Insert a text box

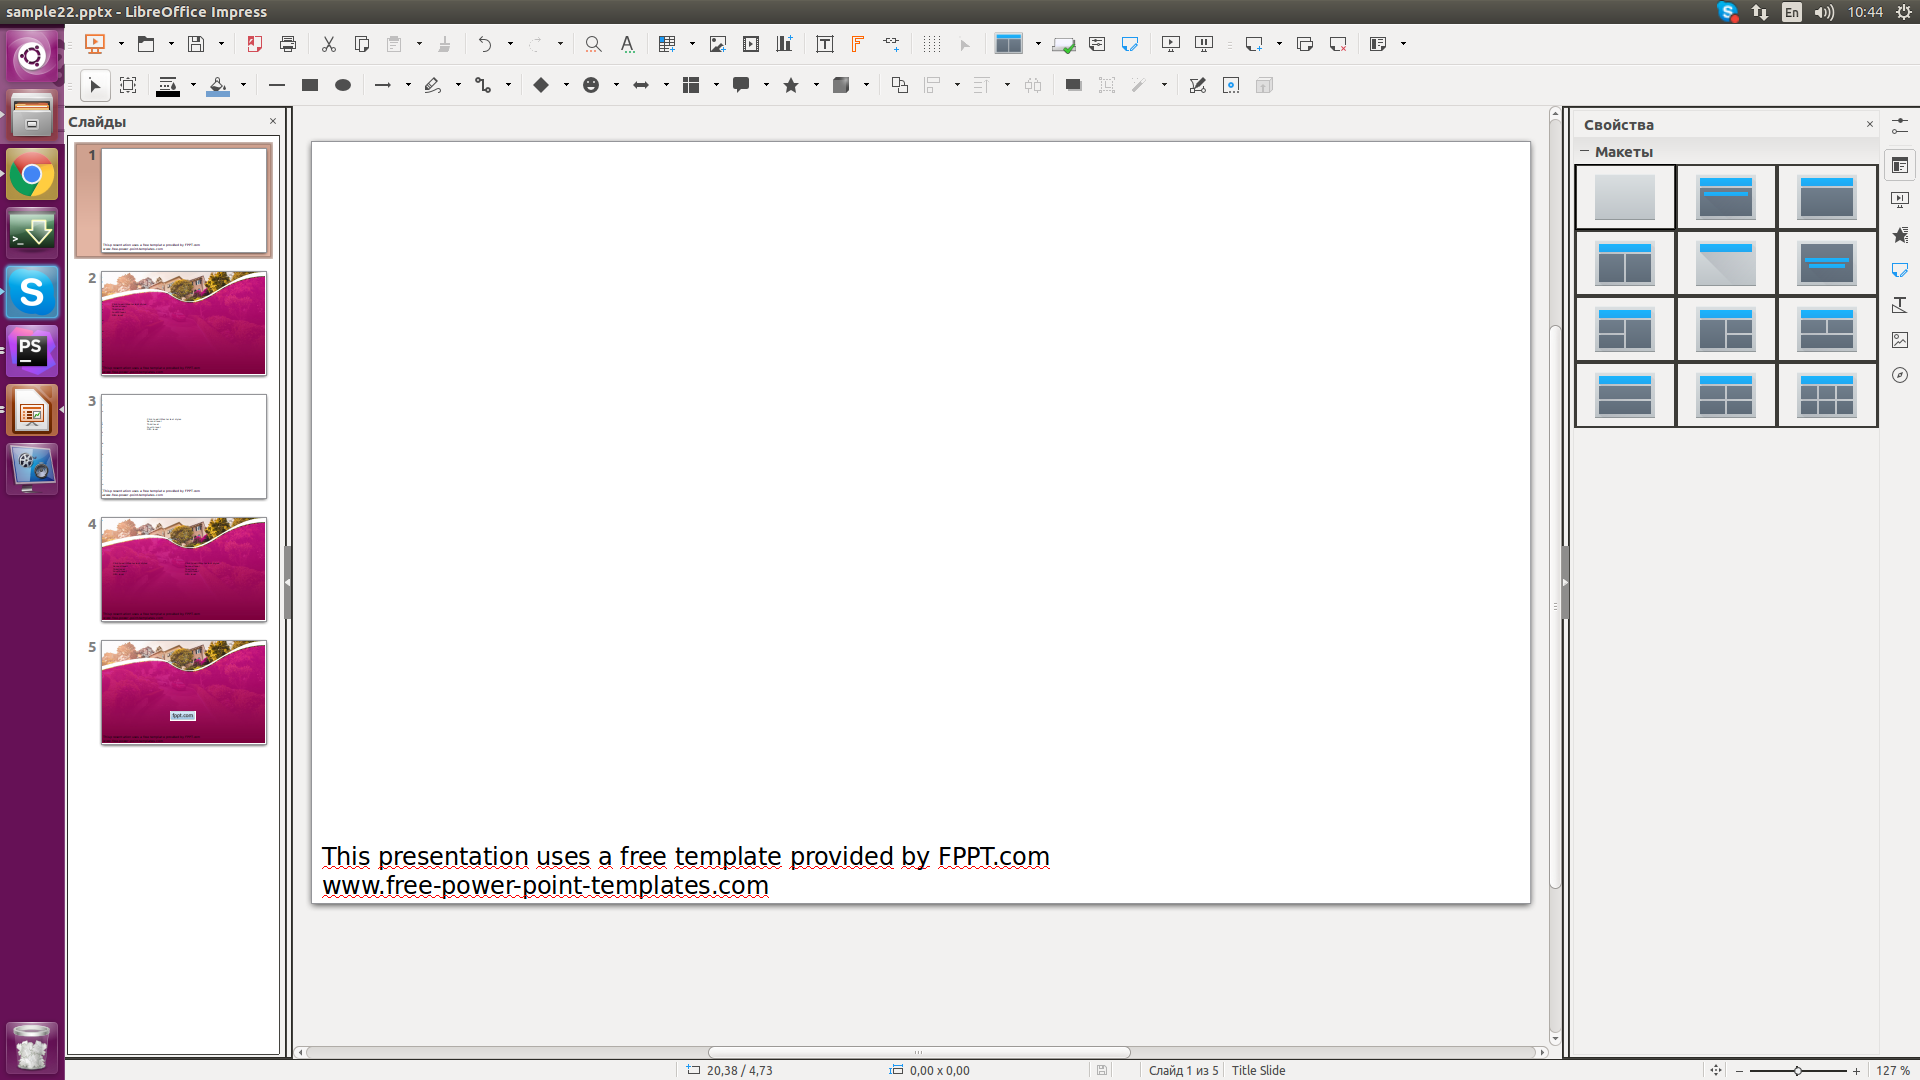click(825, 44)
